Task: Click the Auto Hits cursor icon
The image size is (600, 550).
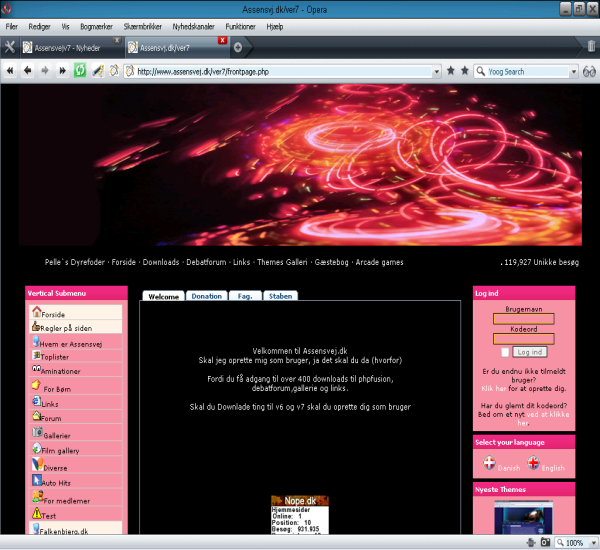Action: point(37,480)
